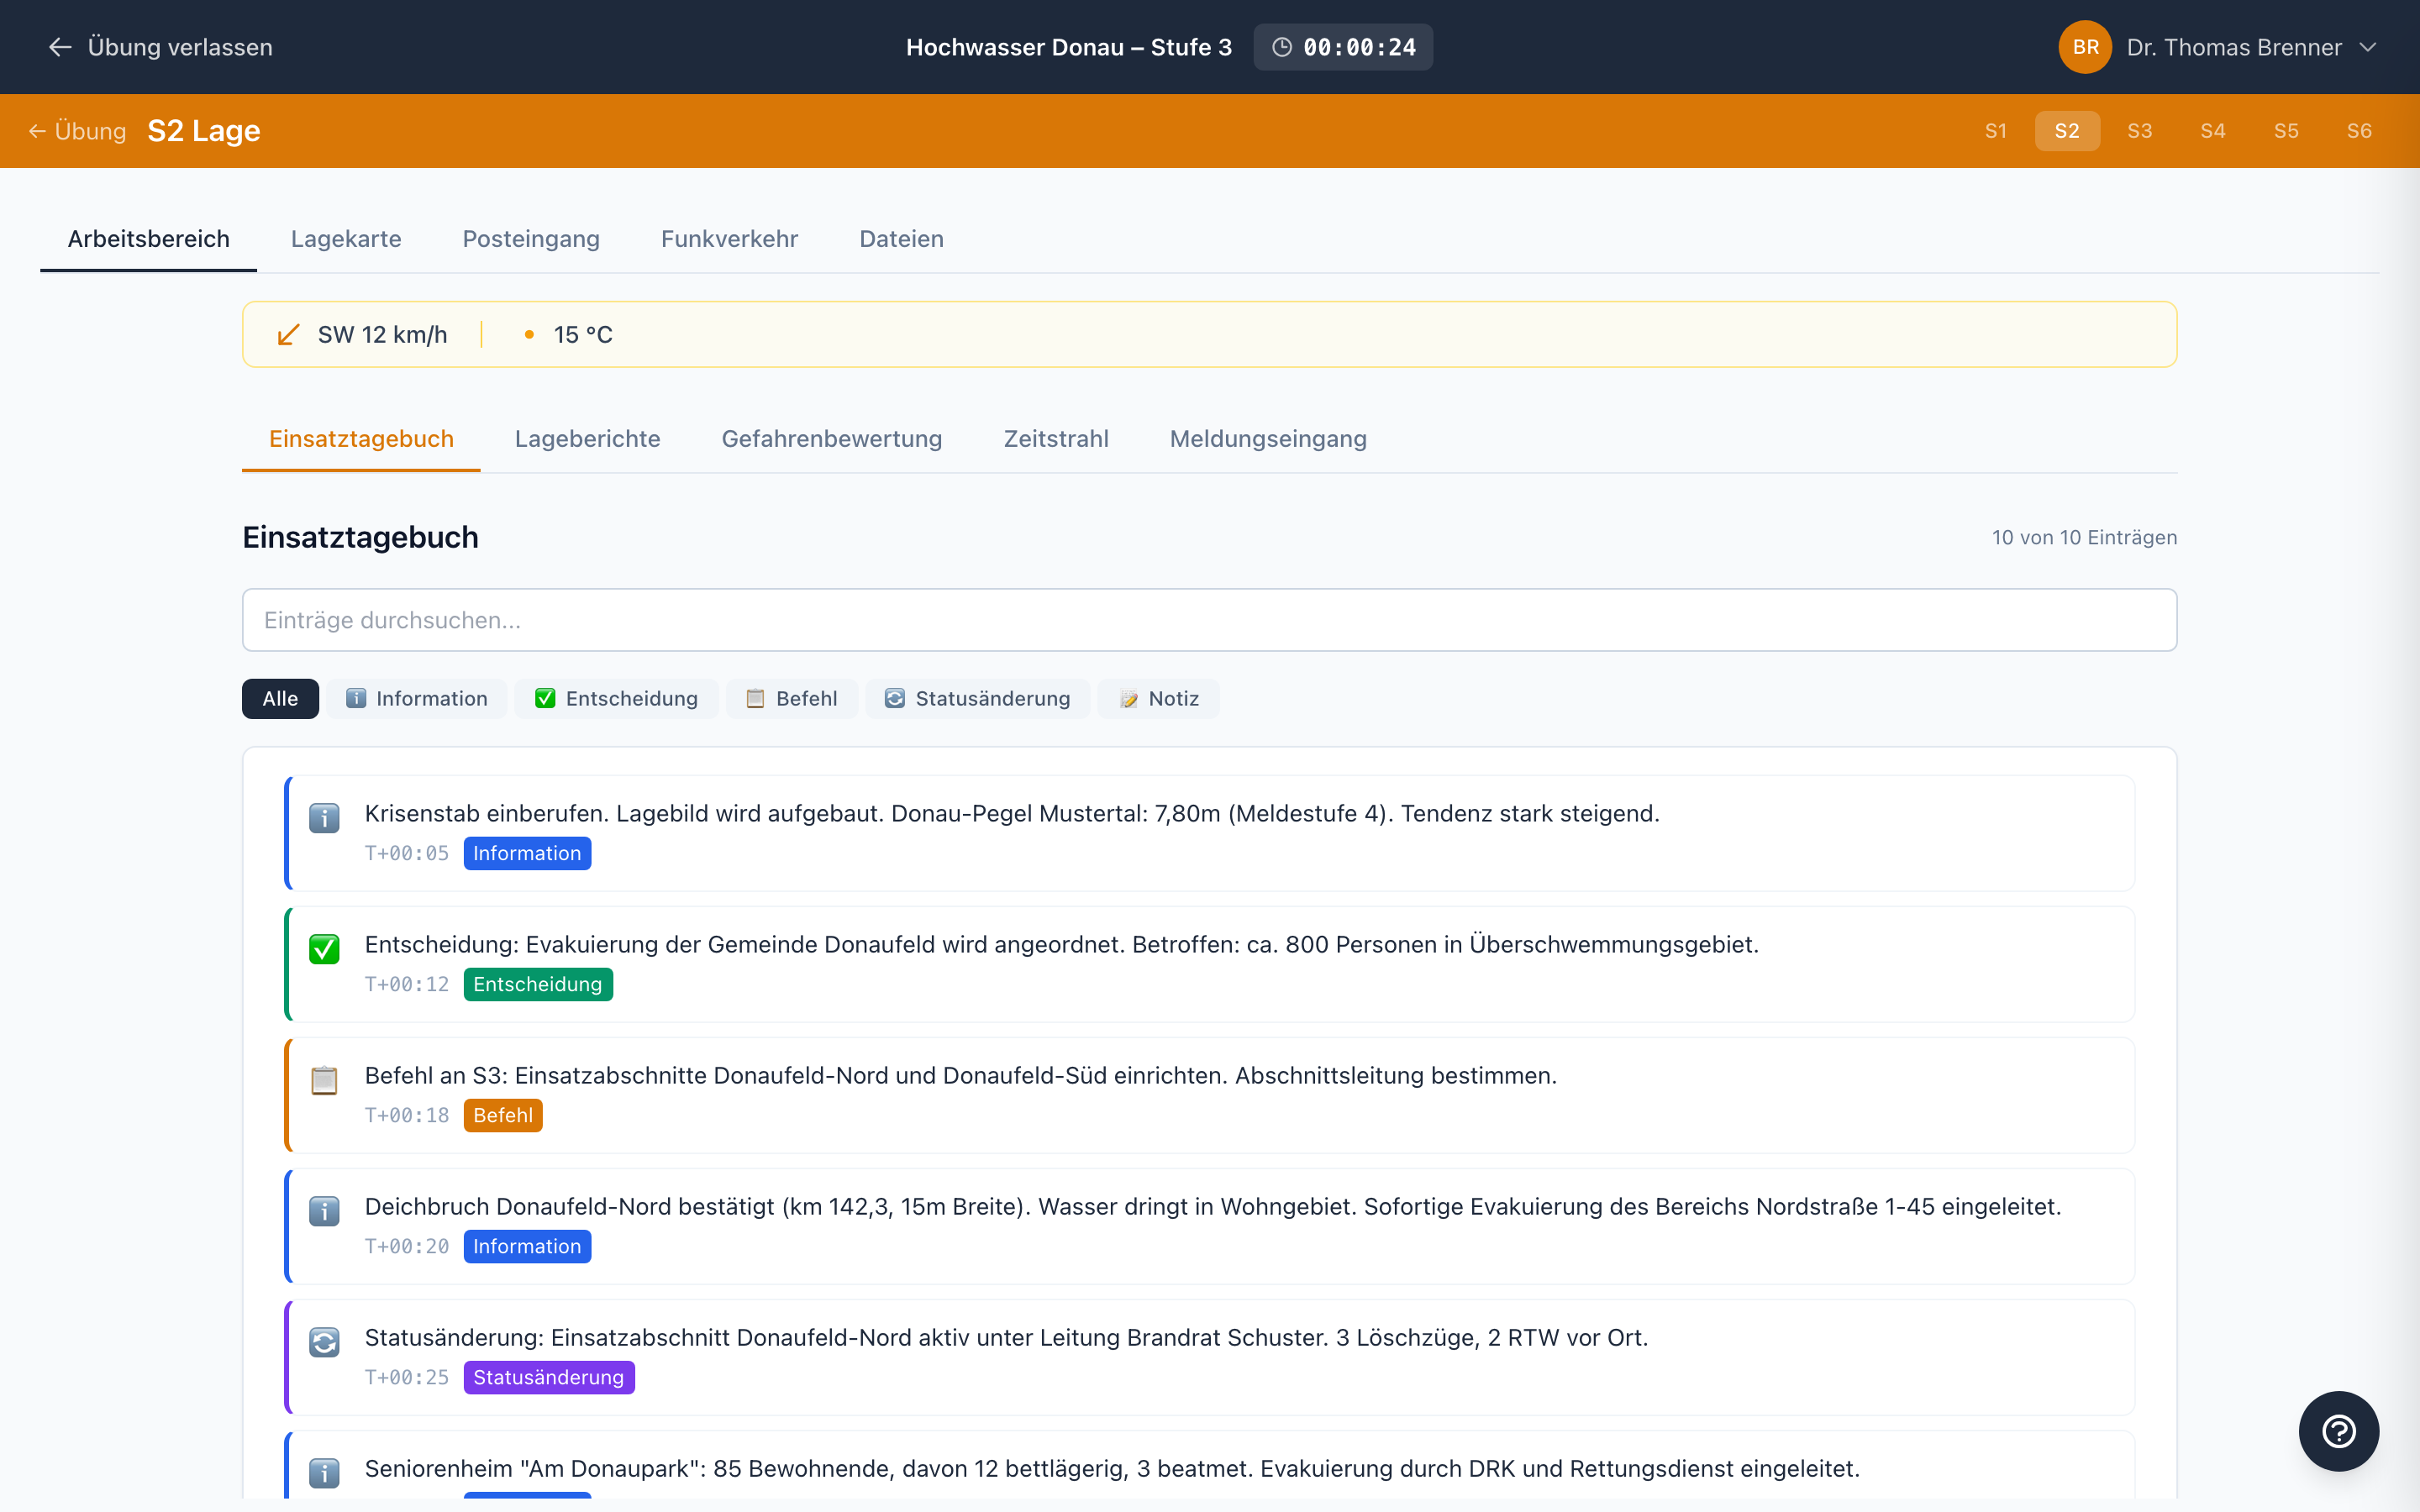Switch to the S3 staff section button
The image size is (2420, 1512).
[2139, 131]
